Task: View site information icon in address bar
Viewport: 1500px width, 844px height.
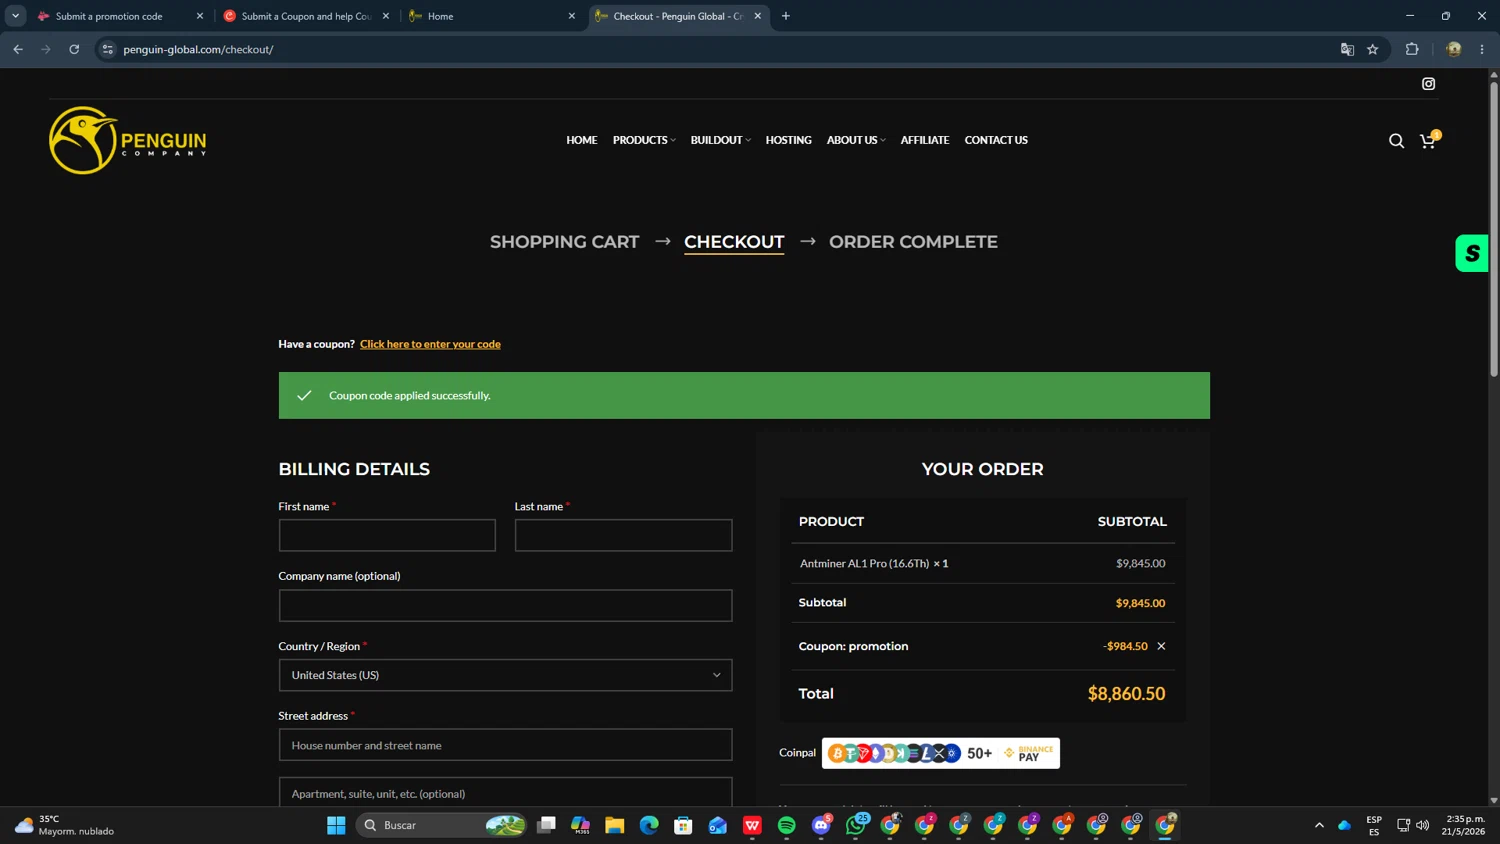Action: click(x=108, y=49)
